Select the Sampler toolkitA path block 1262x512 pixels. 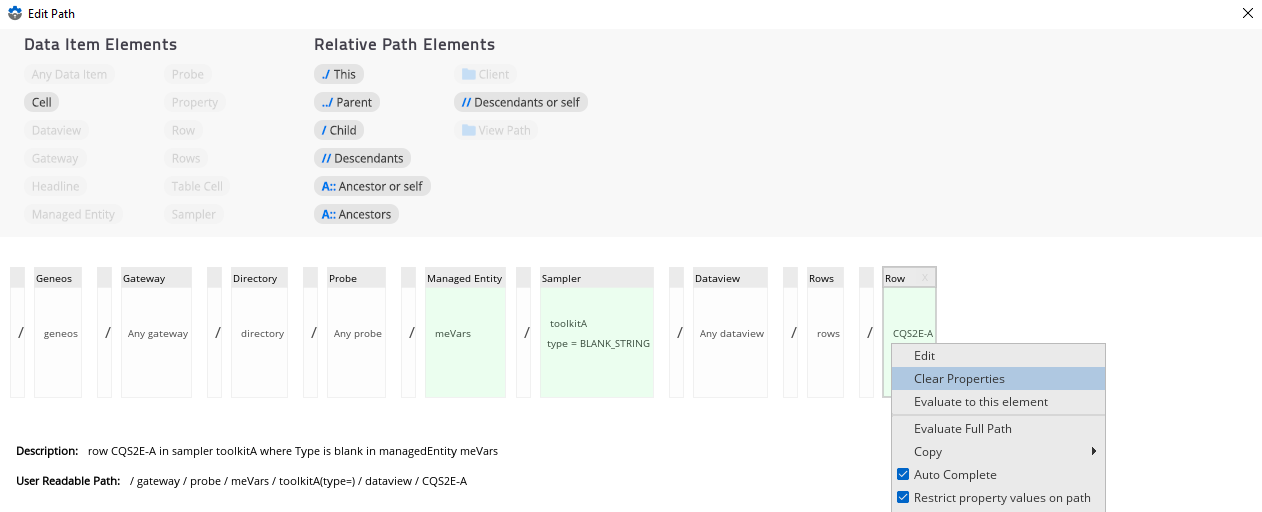pyautogui.click(x=596, y=333)
